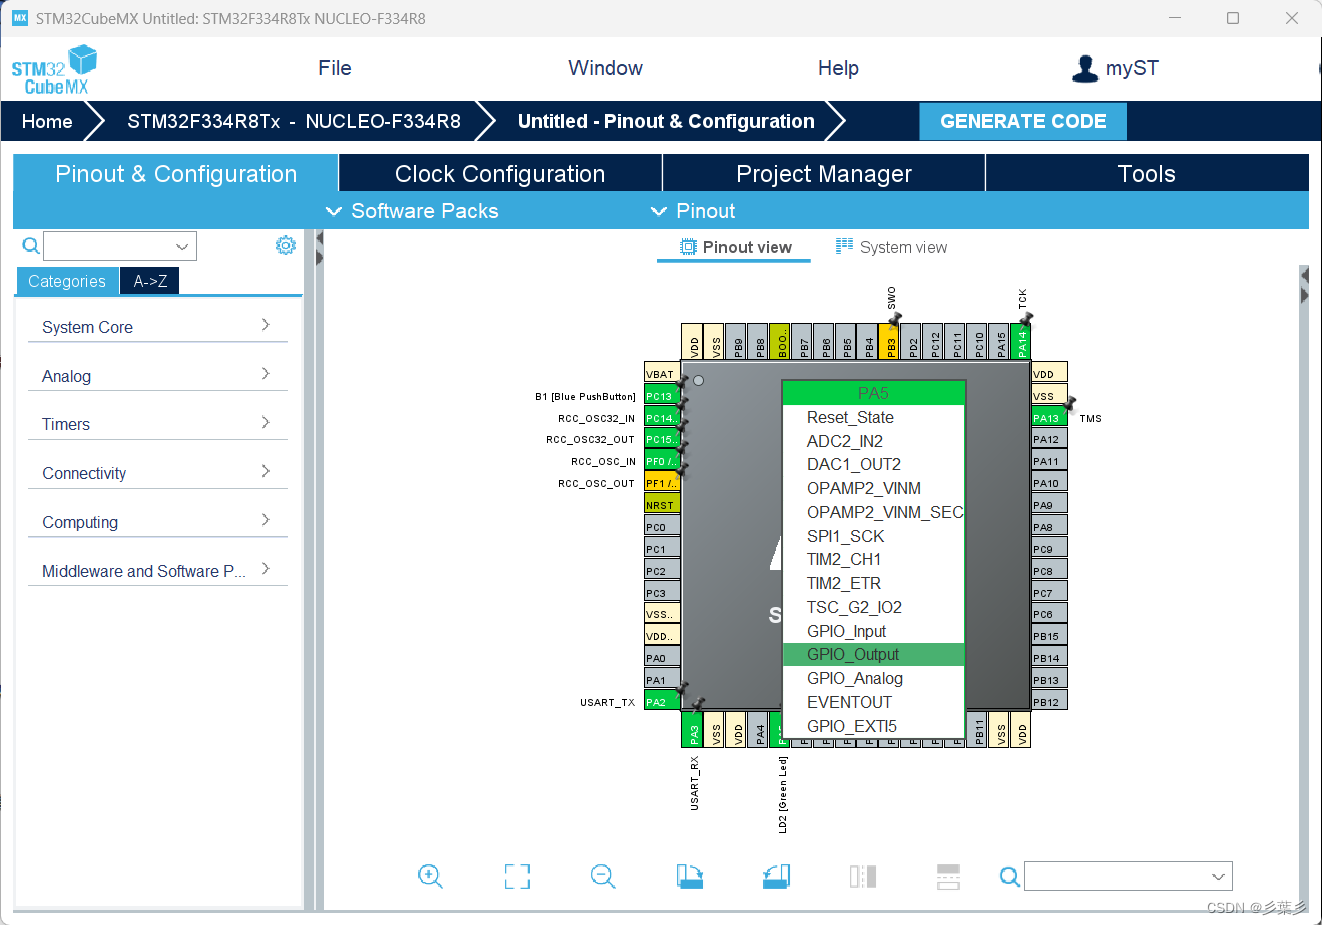Select the Pinout view tab
The height and width of the screenshot is (925, 1322).
point(736,247)
